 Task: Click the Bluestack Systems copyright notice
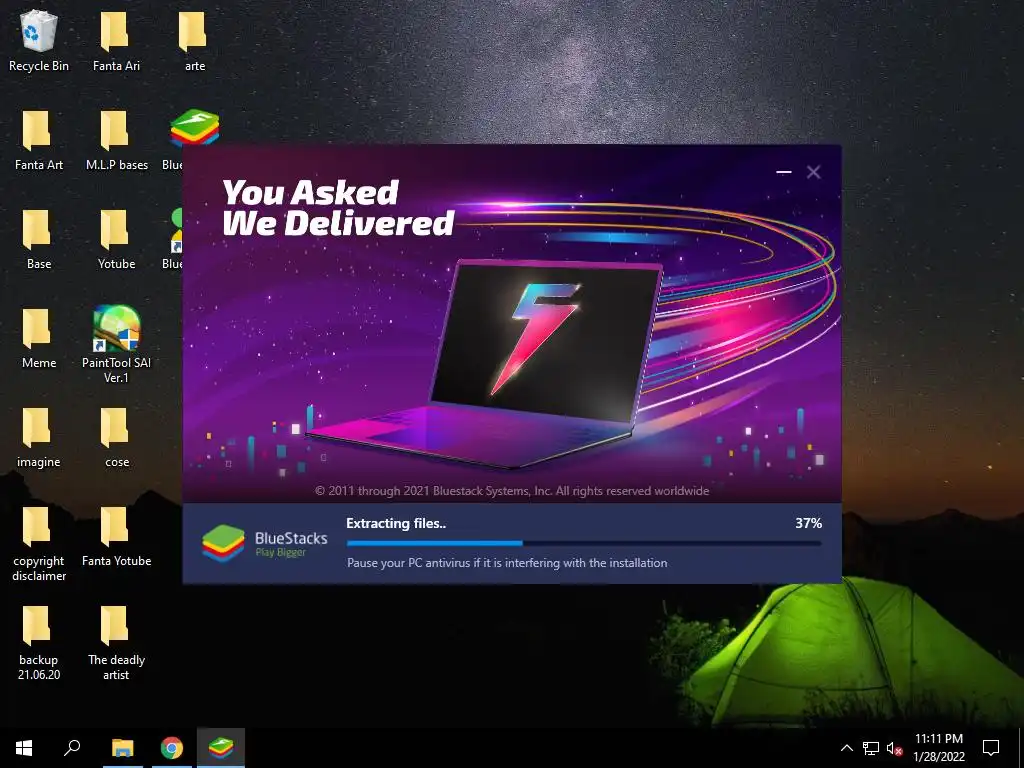[511, 490]
